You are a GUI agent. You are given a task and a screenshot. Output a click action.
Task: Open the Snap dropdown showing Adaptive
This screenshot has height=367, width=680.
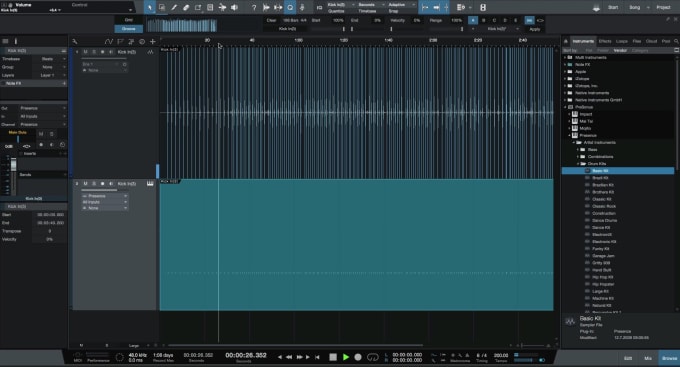click(x=401, y=5)
